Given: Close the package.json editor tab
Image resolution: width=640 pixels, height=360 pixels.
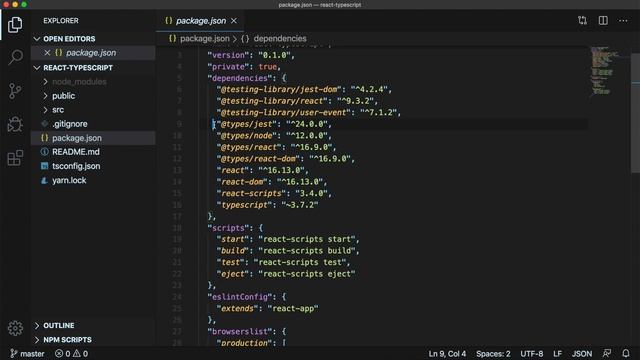Looking at the screenshot, I should [234, 21].
